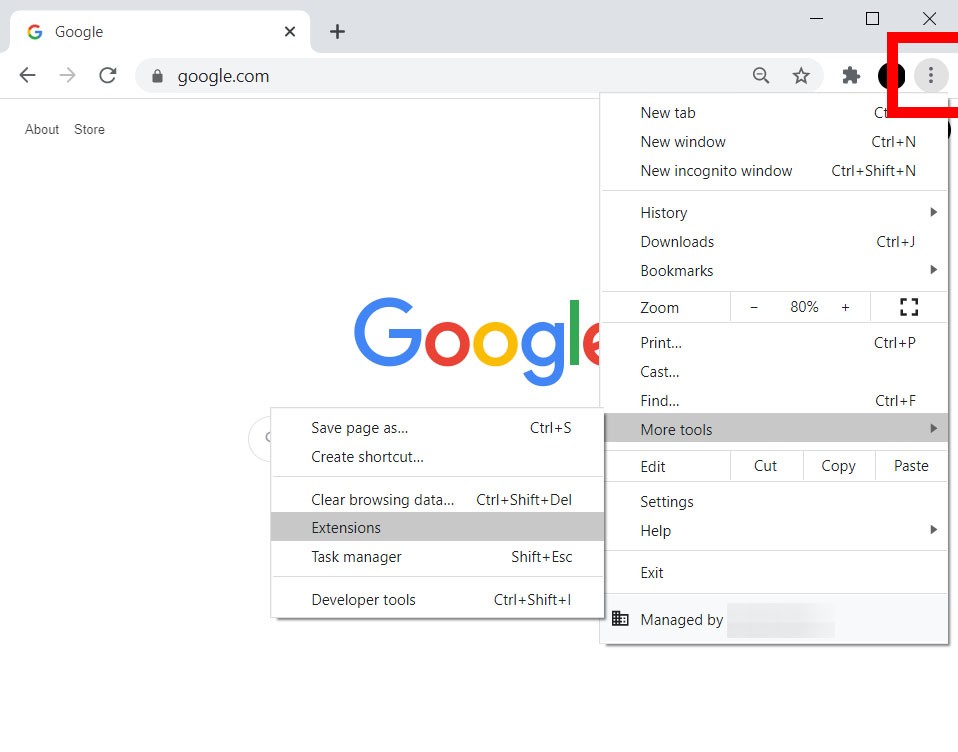Open the History submenu arrow
The image size is (958, 752).
tap(933, 212)
